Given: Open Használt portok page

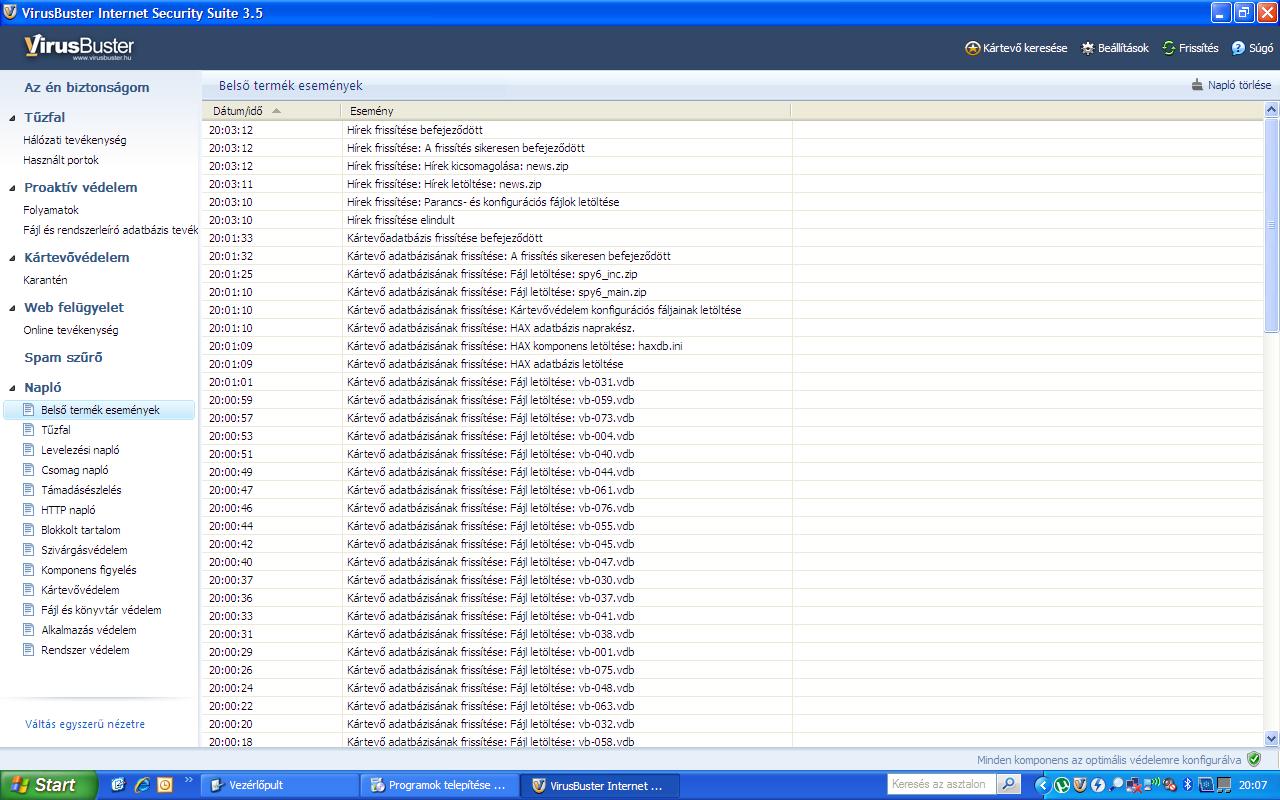Looking at the screenshot, I should click(61, 160).
